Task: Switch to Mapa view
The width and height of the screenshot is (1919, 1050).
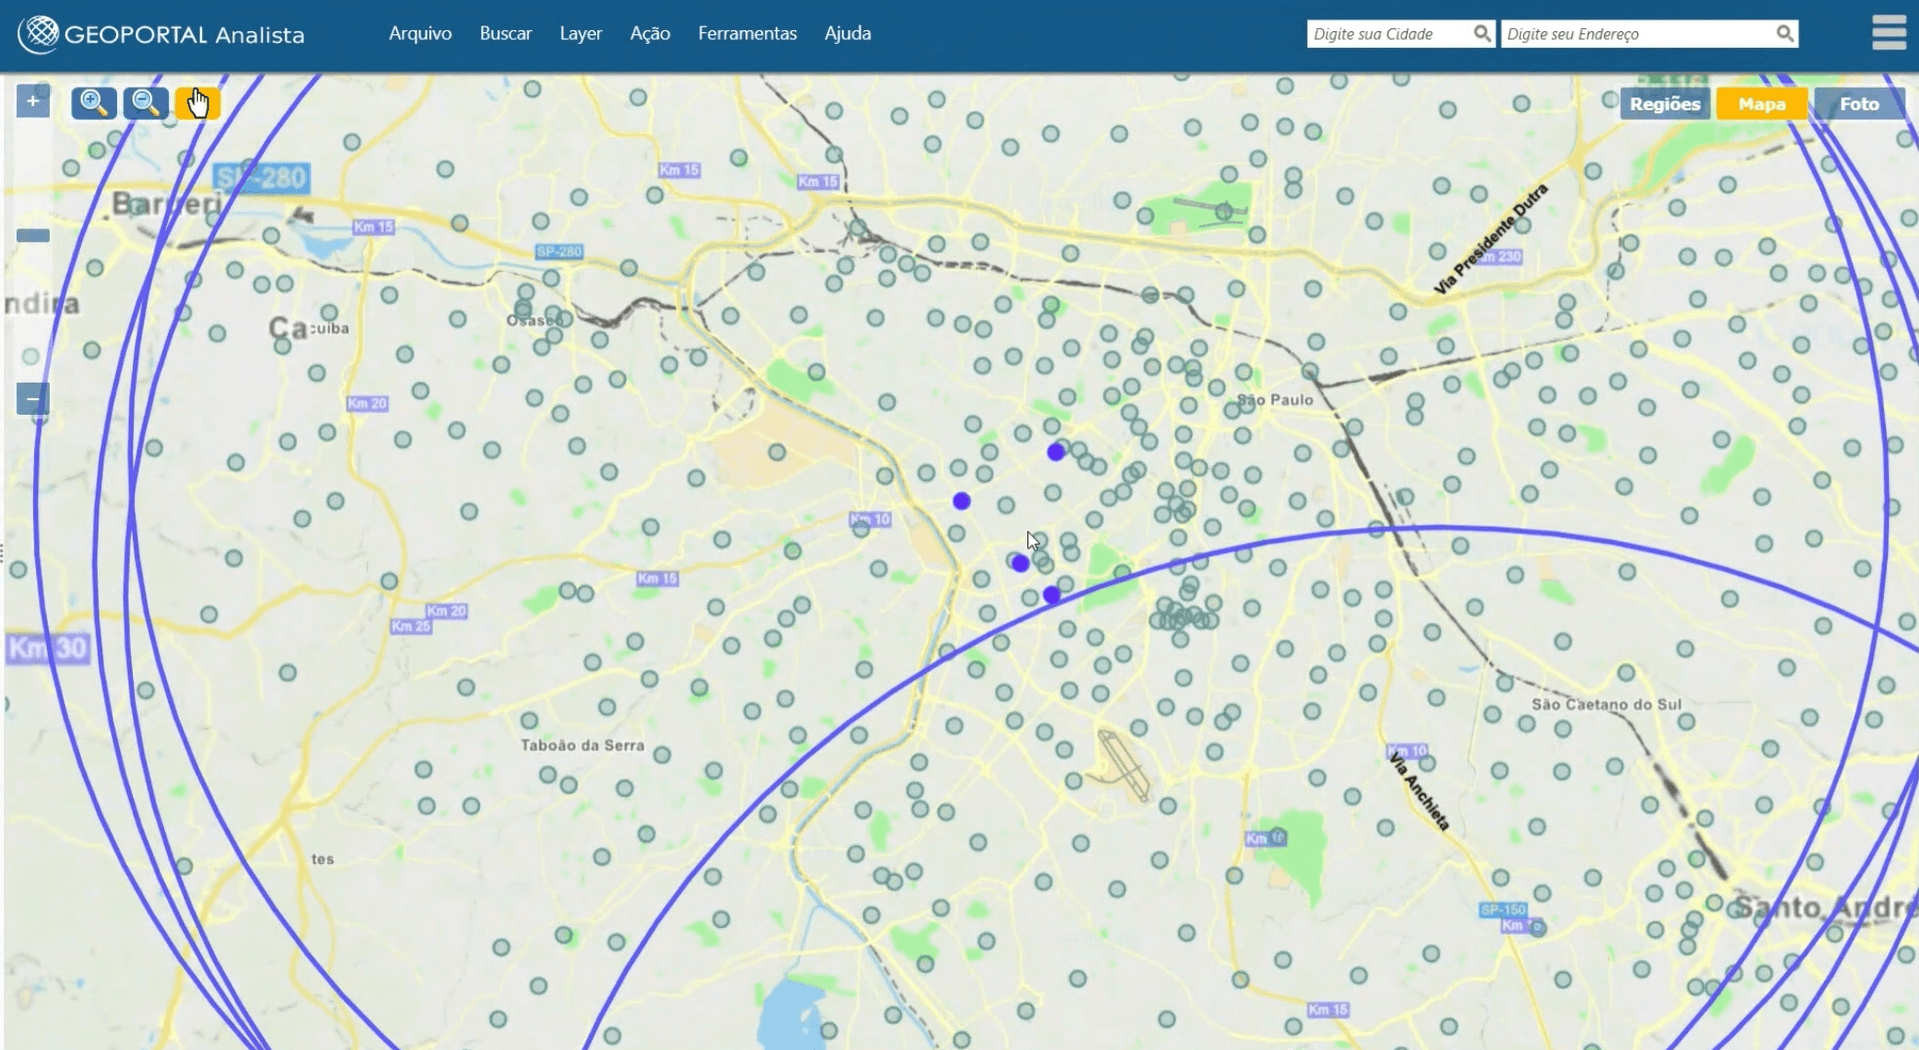Action: 1761,104
